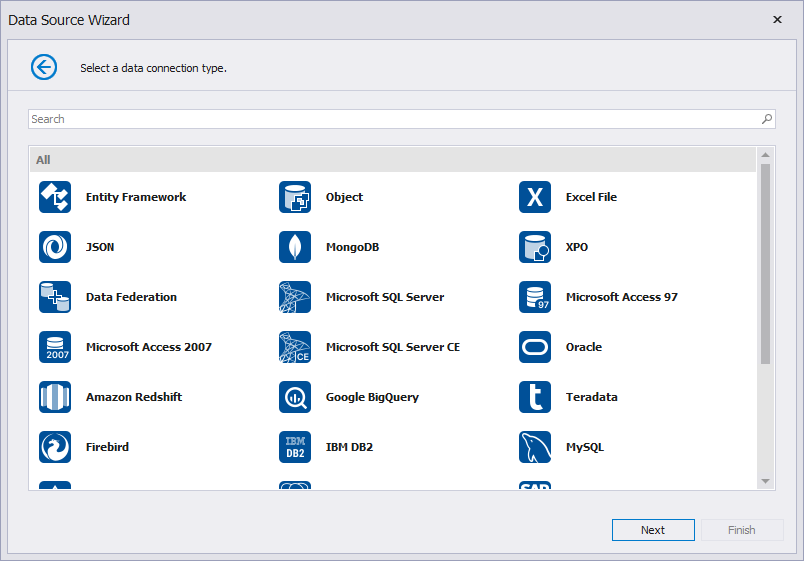The height and width of the screenshot is (561, 804).
Task: Choose the MongoDB leaf icon
Action: (x=295, y=247)
